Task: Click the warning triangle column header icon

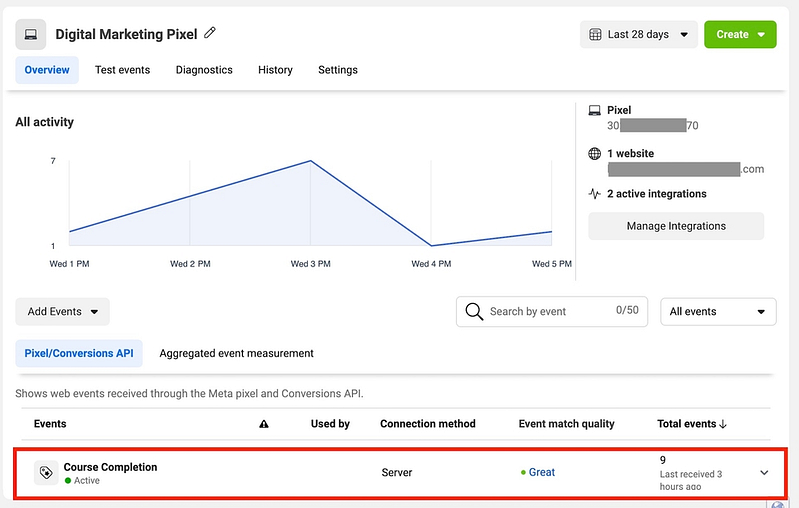Action: click(264, 424)
